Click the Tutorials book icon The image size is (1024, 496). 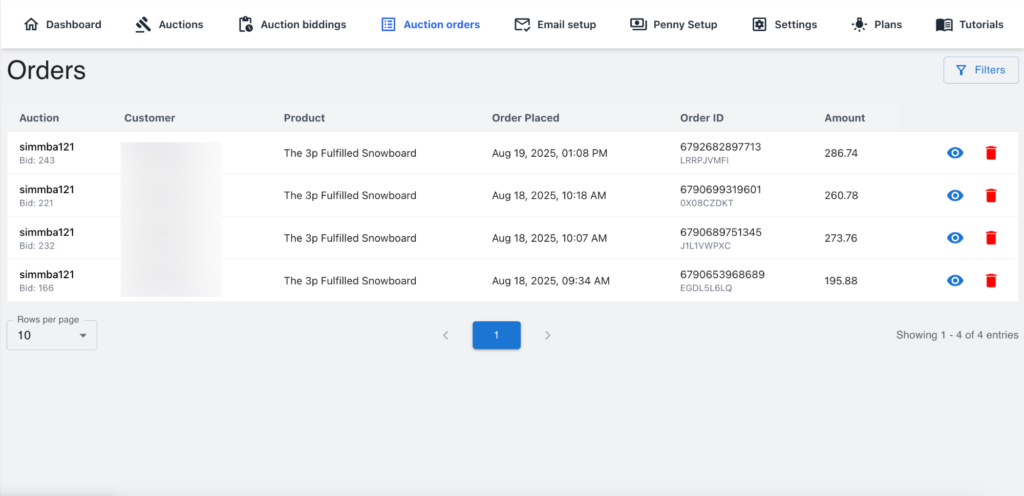(x=943, y=24)
